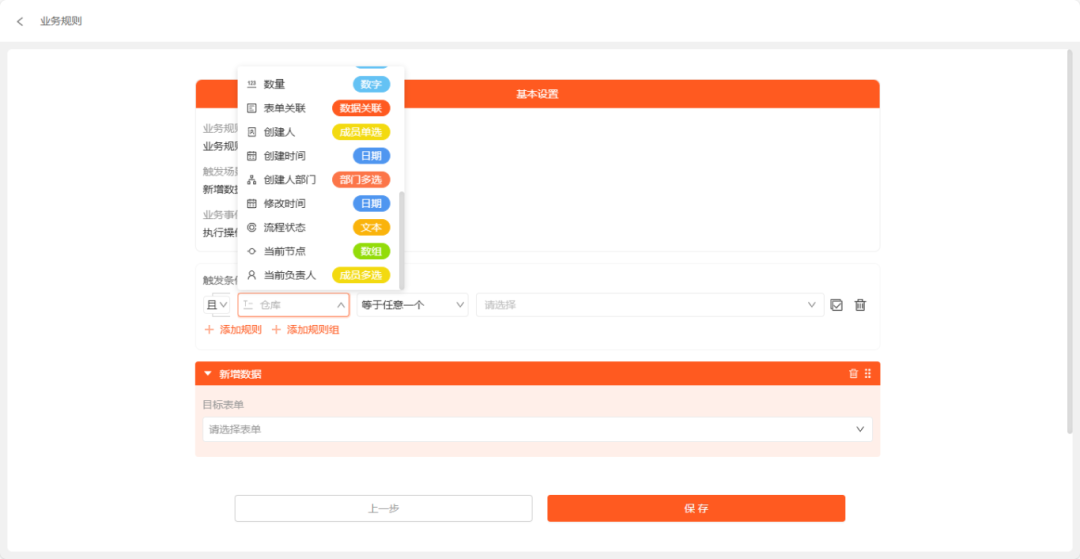Click the form icon beside 表单关联
Screen dimensions: 1080x559
251,108
